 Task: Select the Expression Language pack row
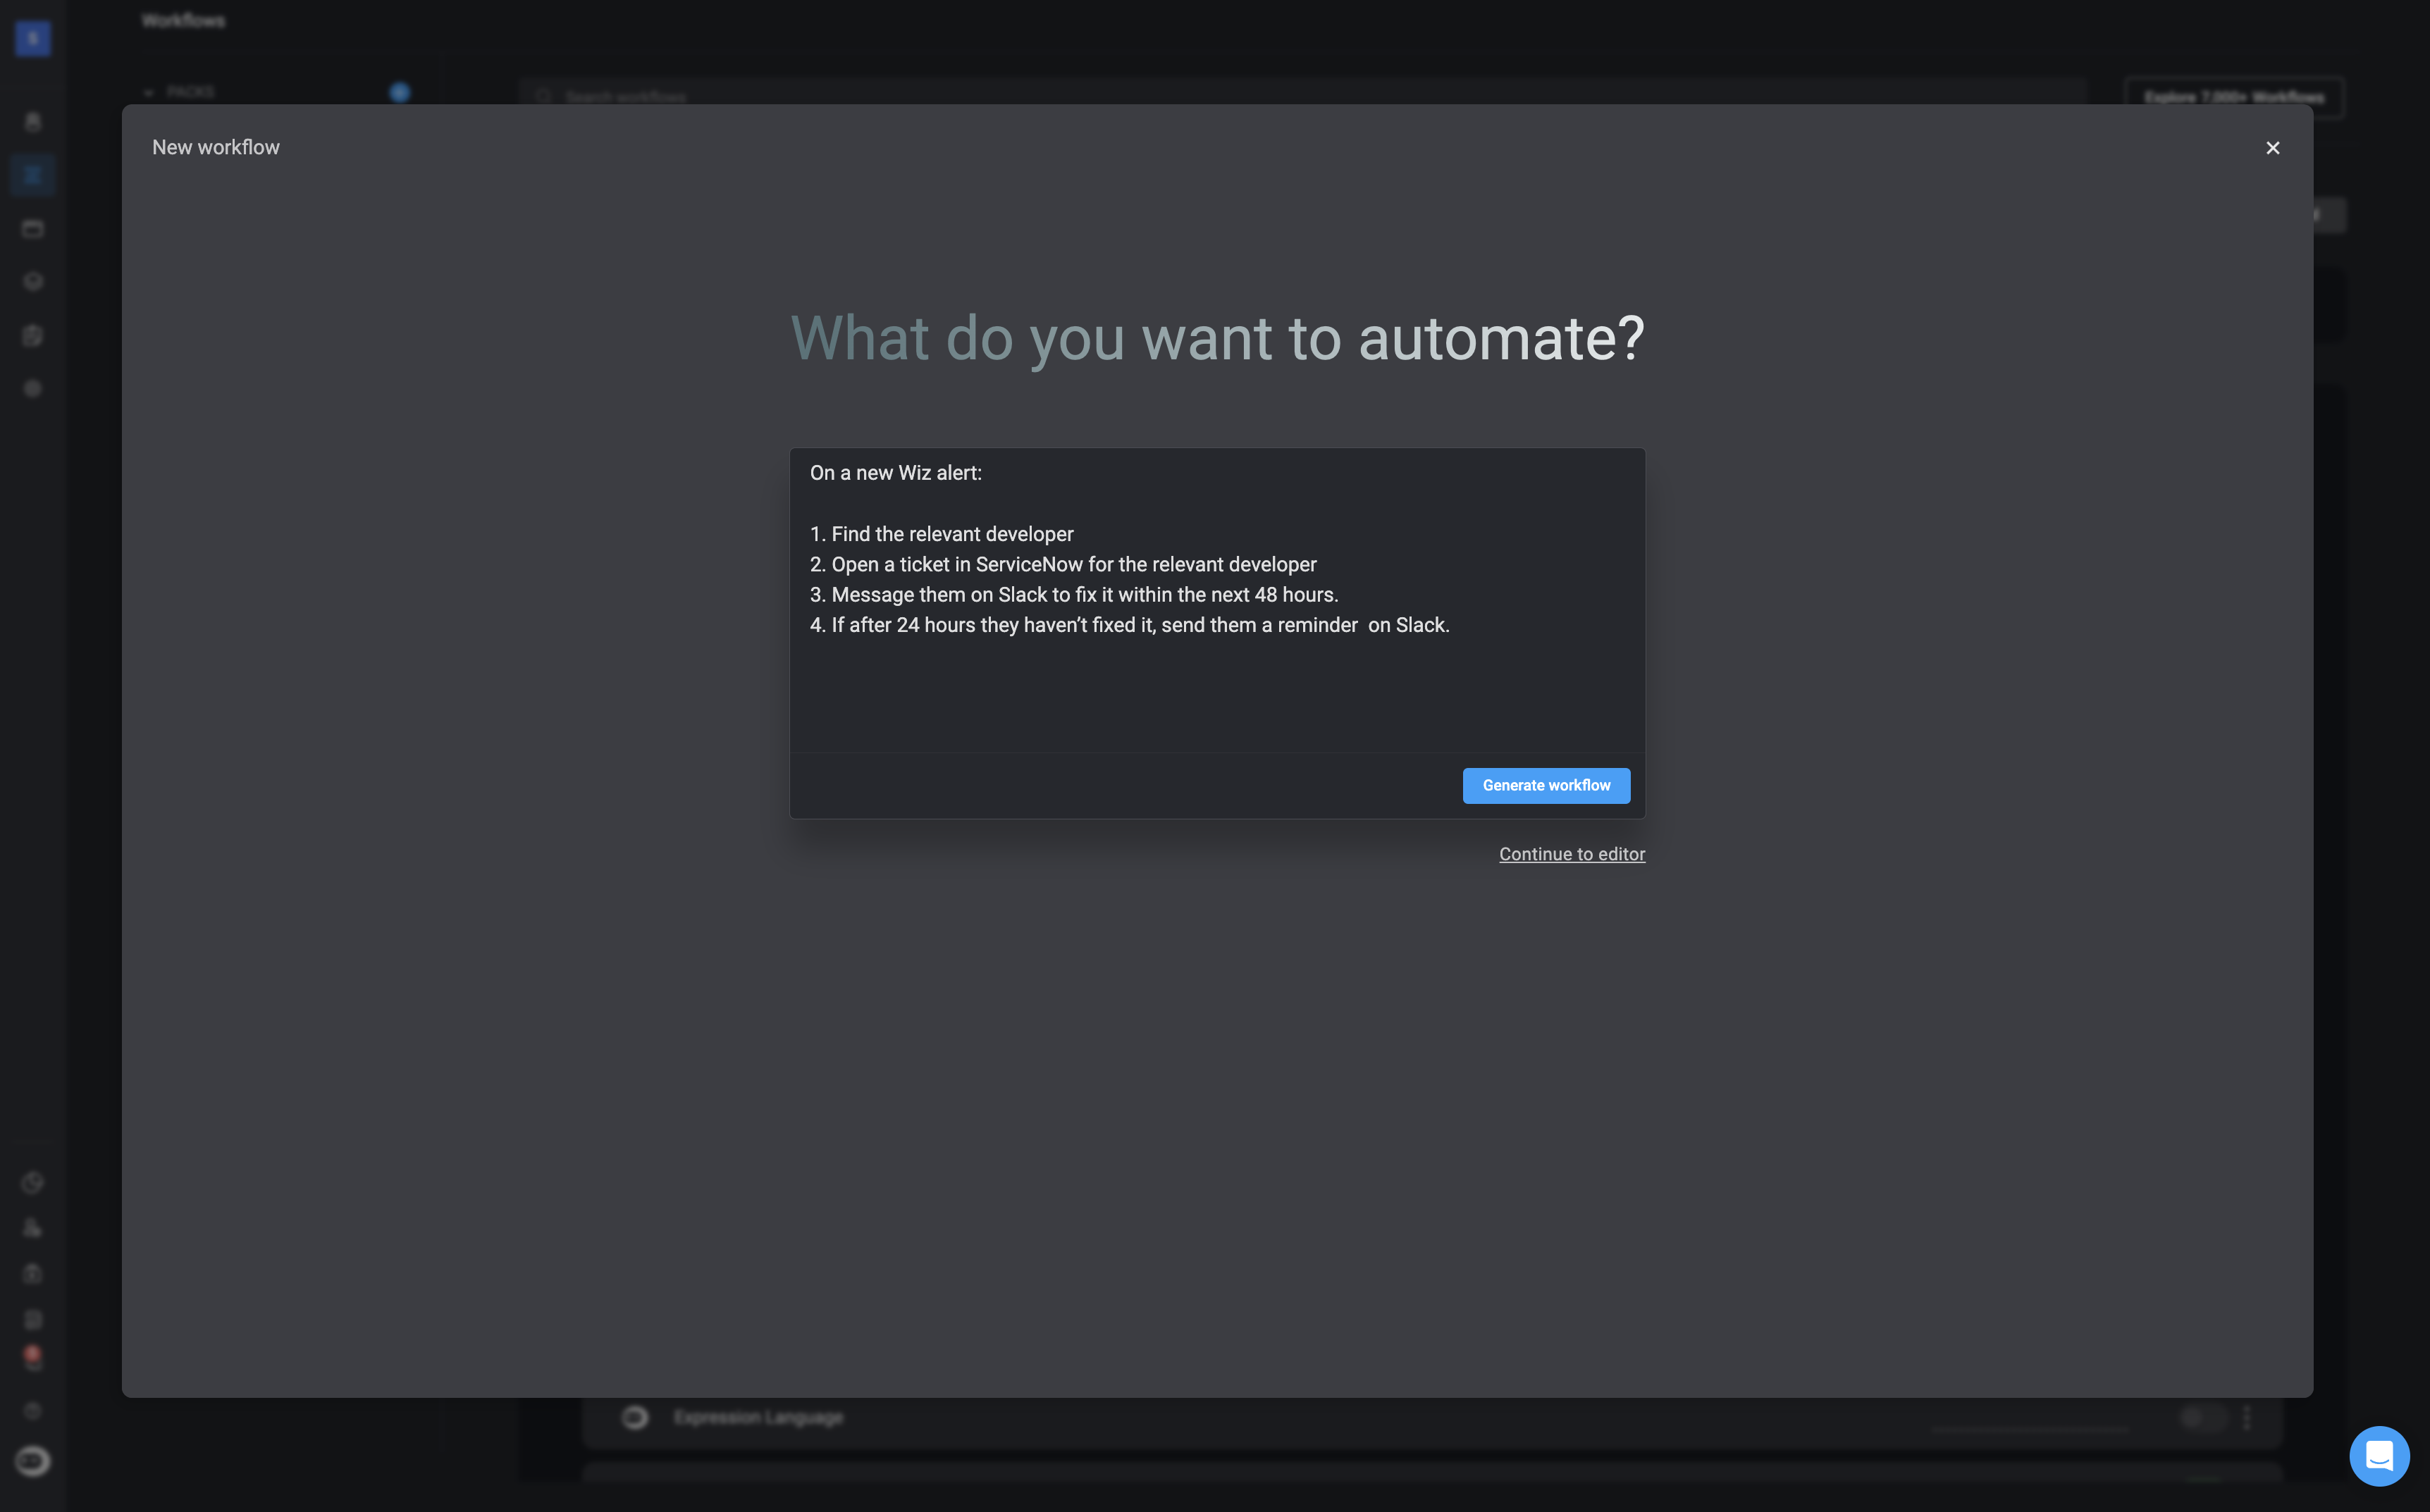759,1417
